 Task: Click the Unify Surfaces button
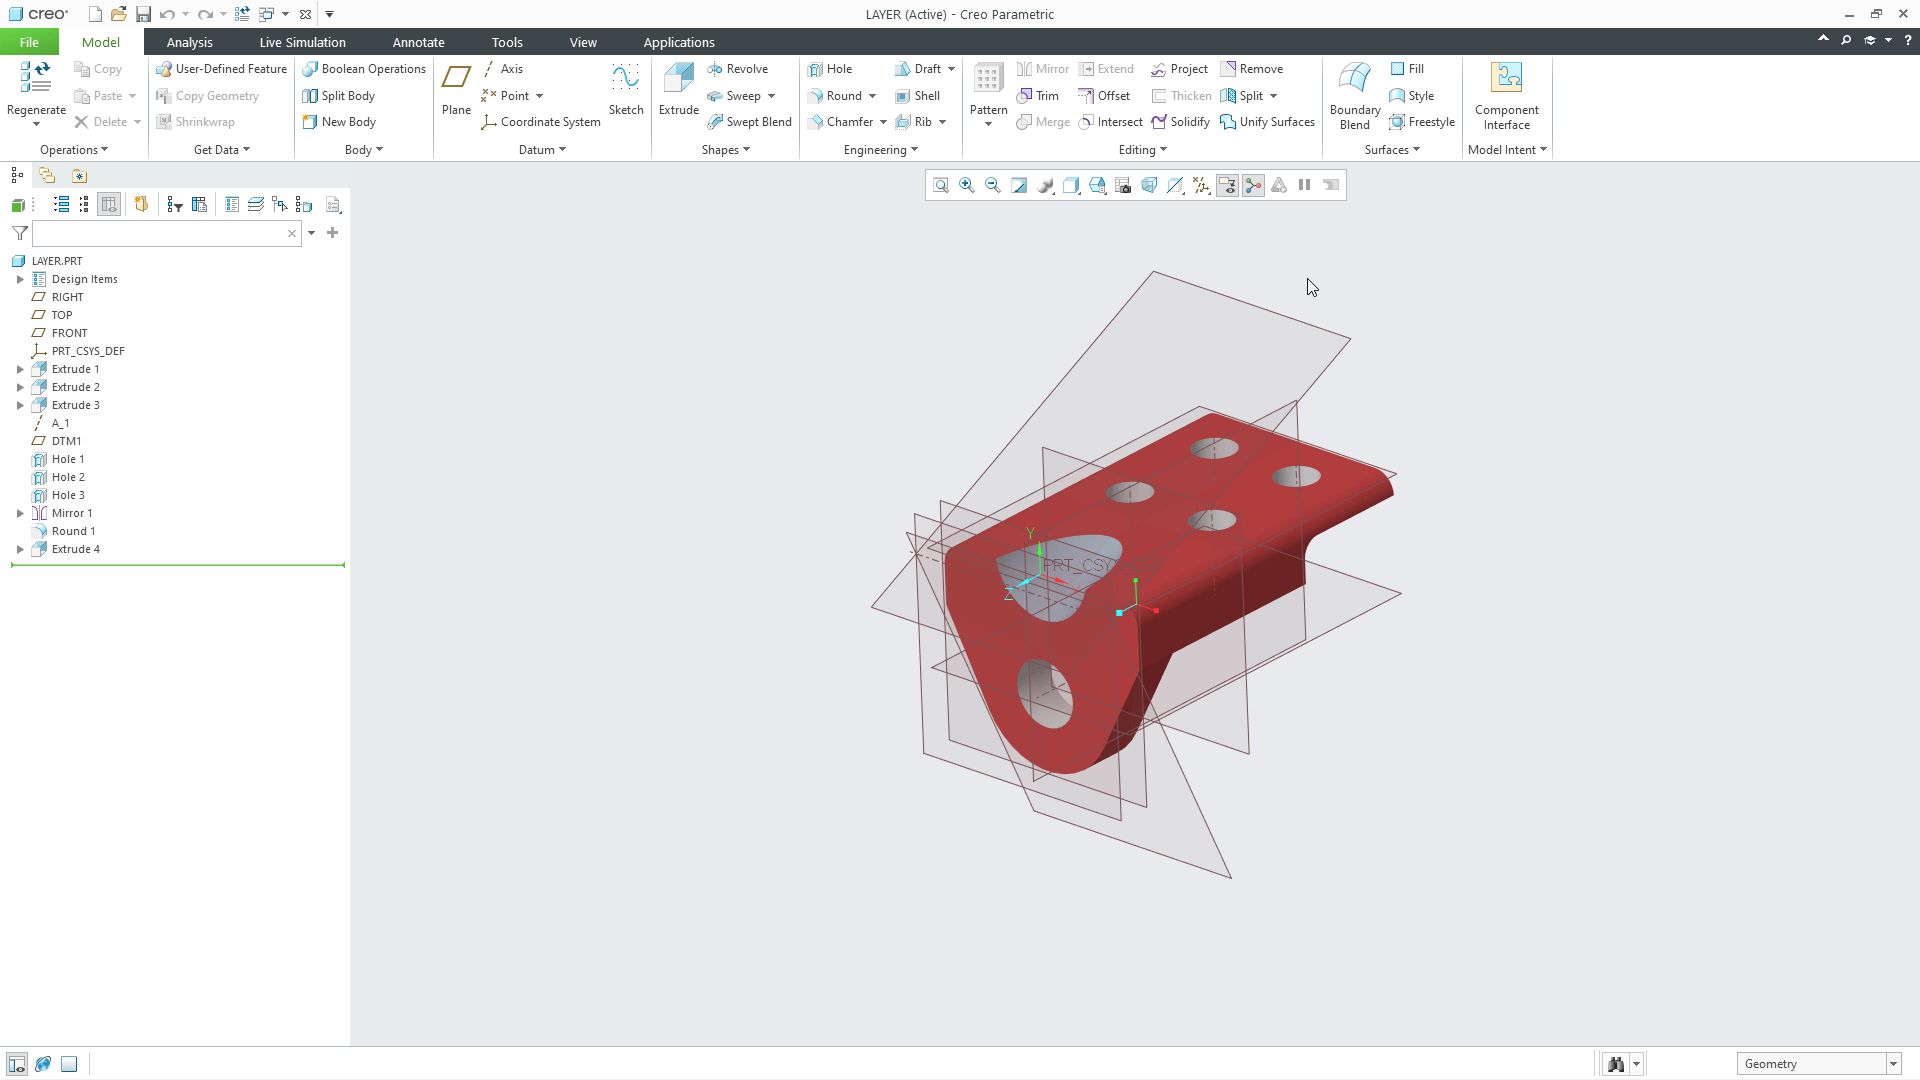[1267, 122]
